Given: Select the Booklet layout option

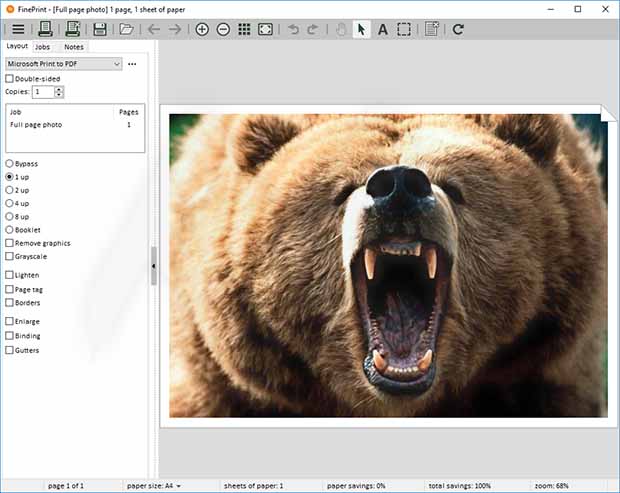Looking at the screenshot, I should coord(9,230).
